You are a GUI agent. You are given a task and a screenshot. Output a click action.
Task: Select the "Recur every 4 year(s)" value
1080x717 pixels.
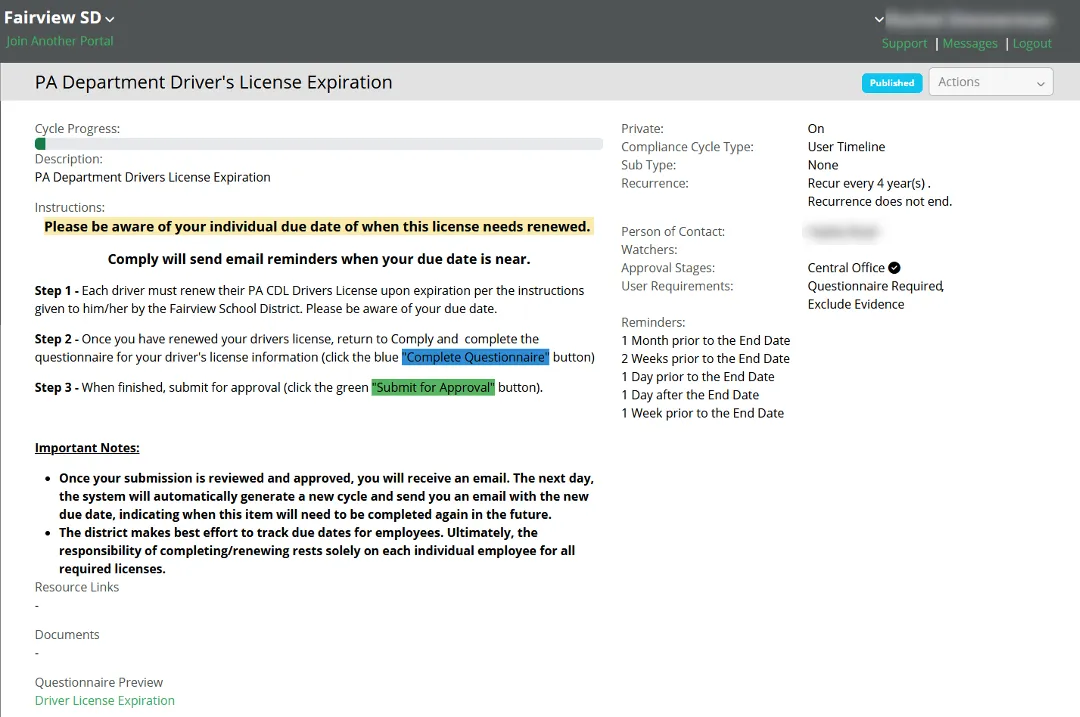869,183
